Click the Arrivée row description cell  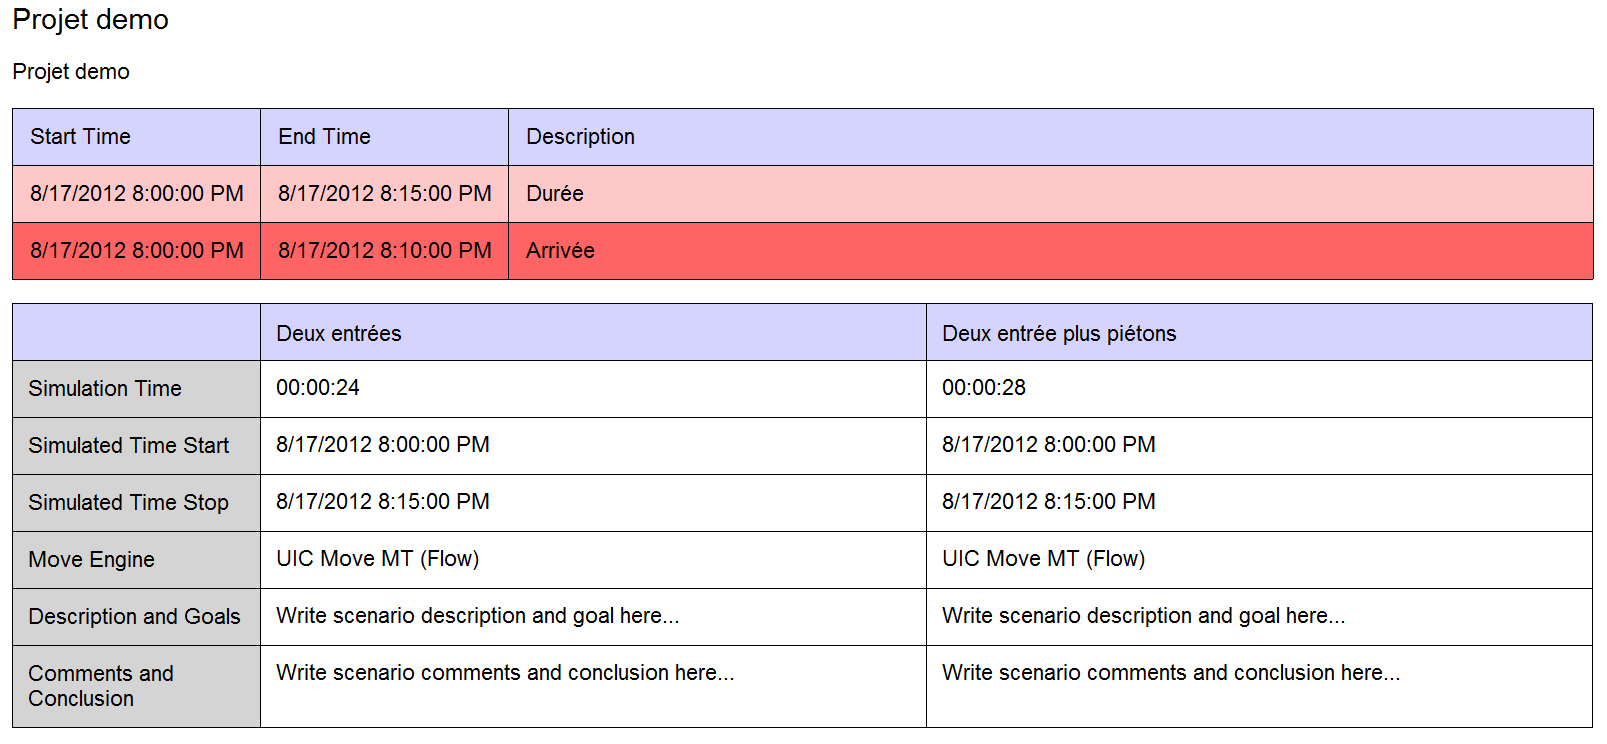560,251
